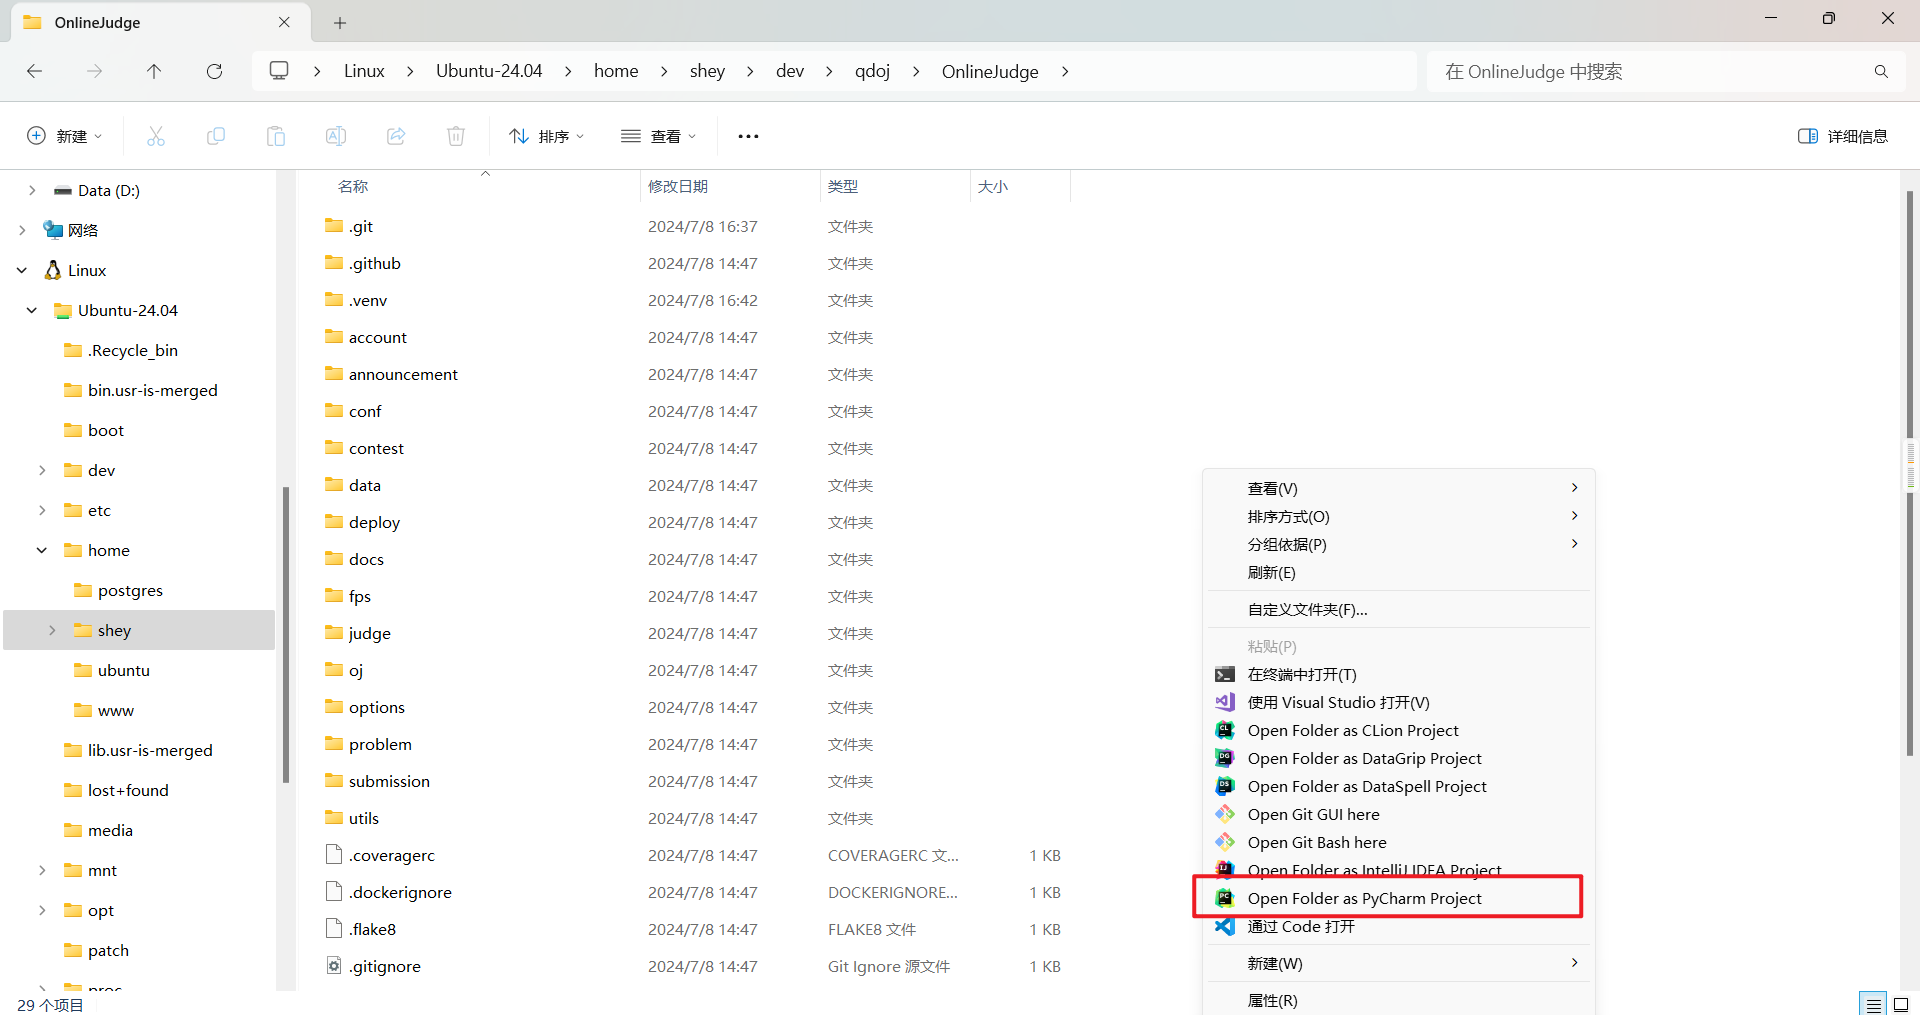Image resolution: width=1920 pixels, height=1015 pixels.
Task: Go back to the previous folder
Action: pyautogui.click(x=34, y=71)
